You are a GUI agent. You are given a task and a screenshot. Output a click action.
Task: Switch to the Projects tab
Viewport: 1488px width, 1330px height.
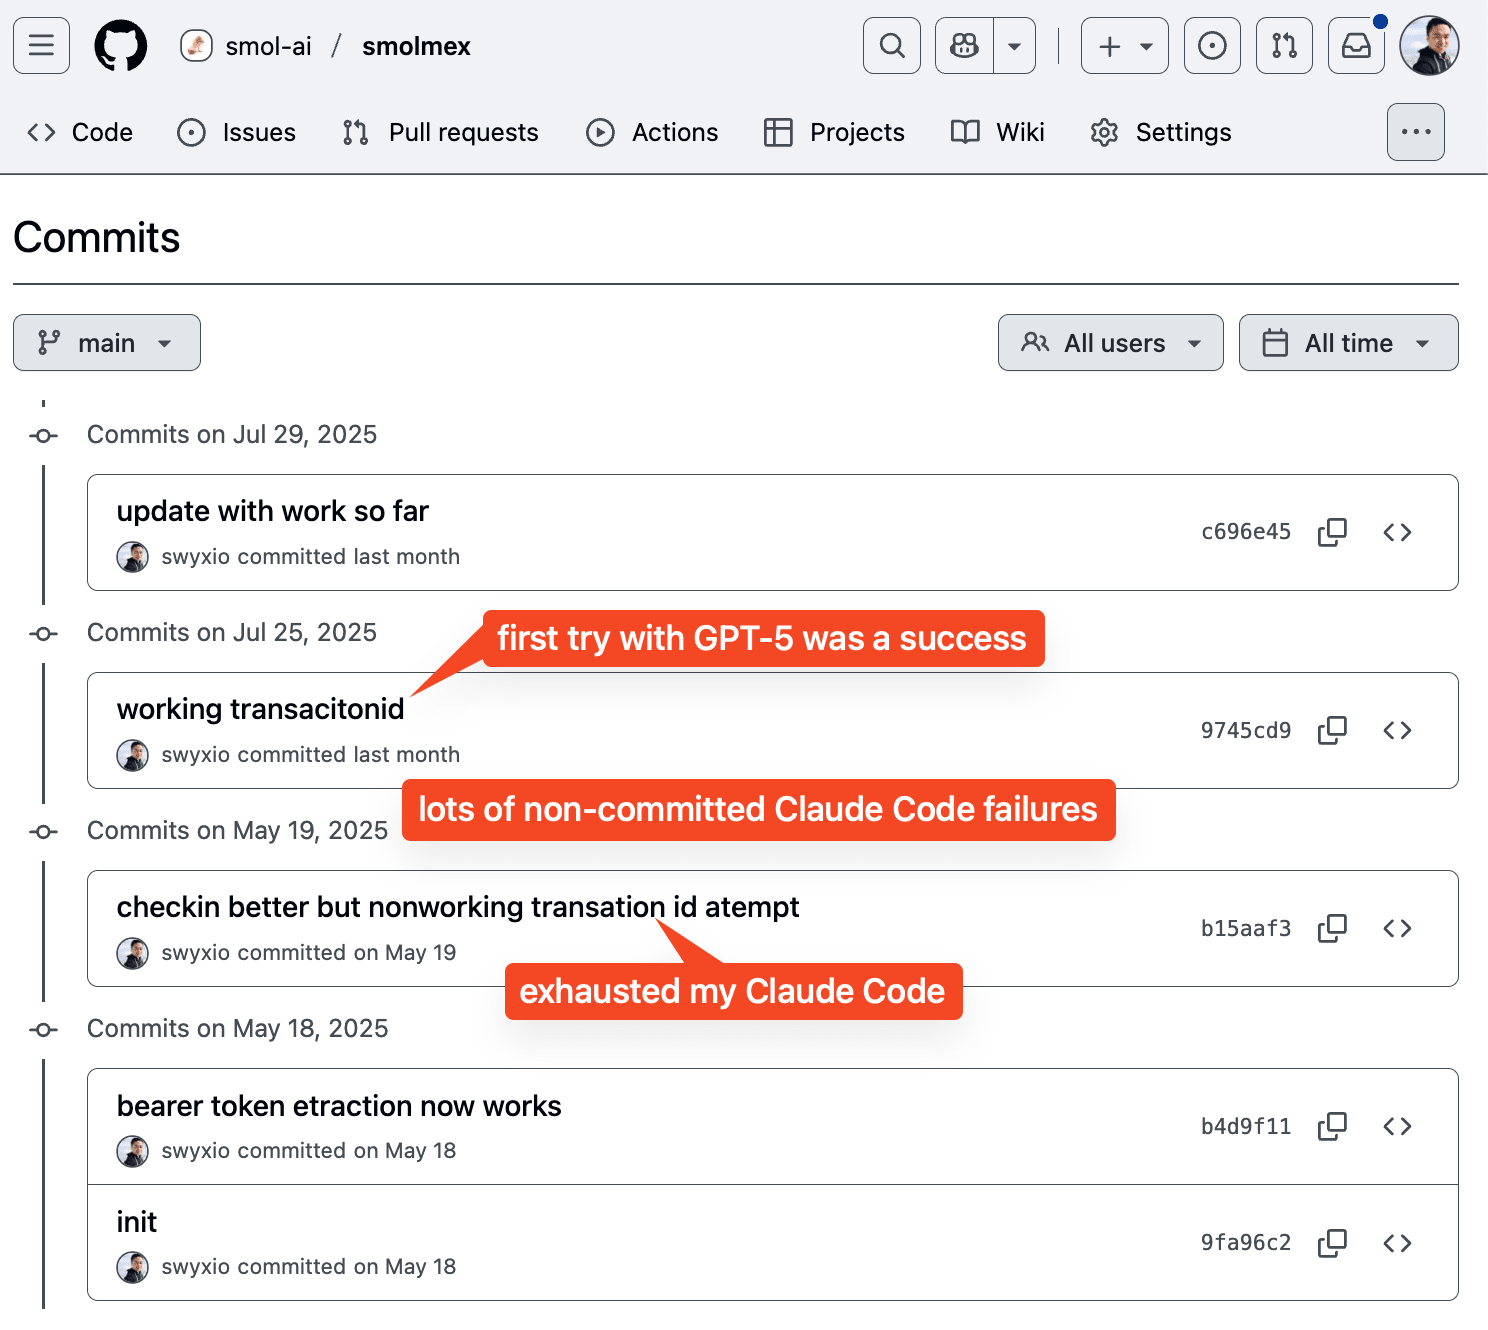[x=834, y=132]
